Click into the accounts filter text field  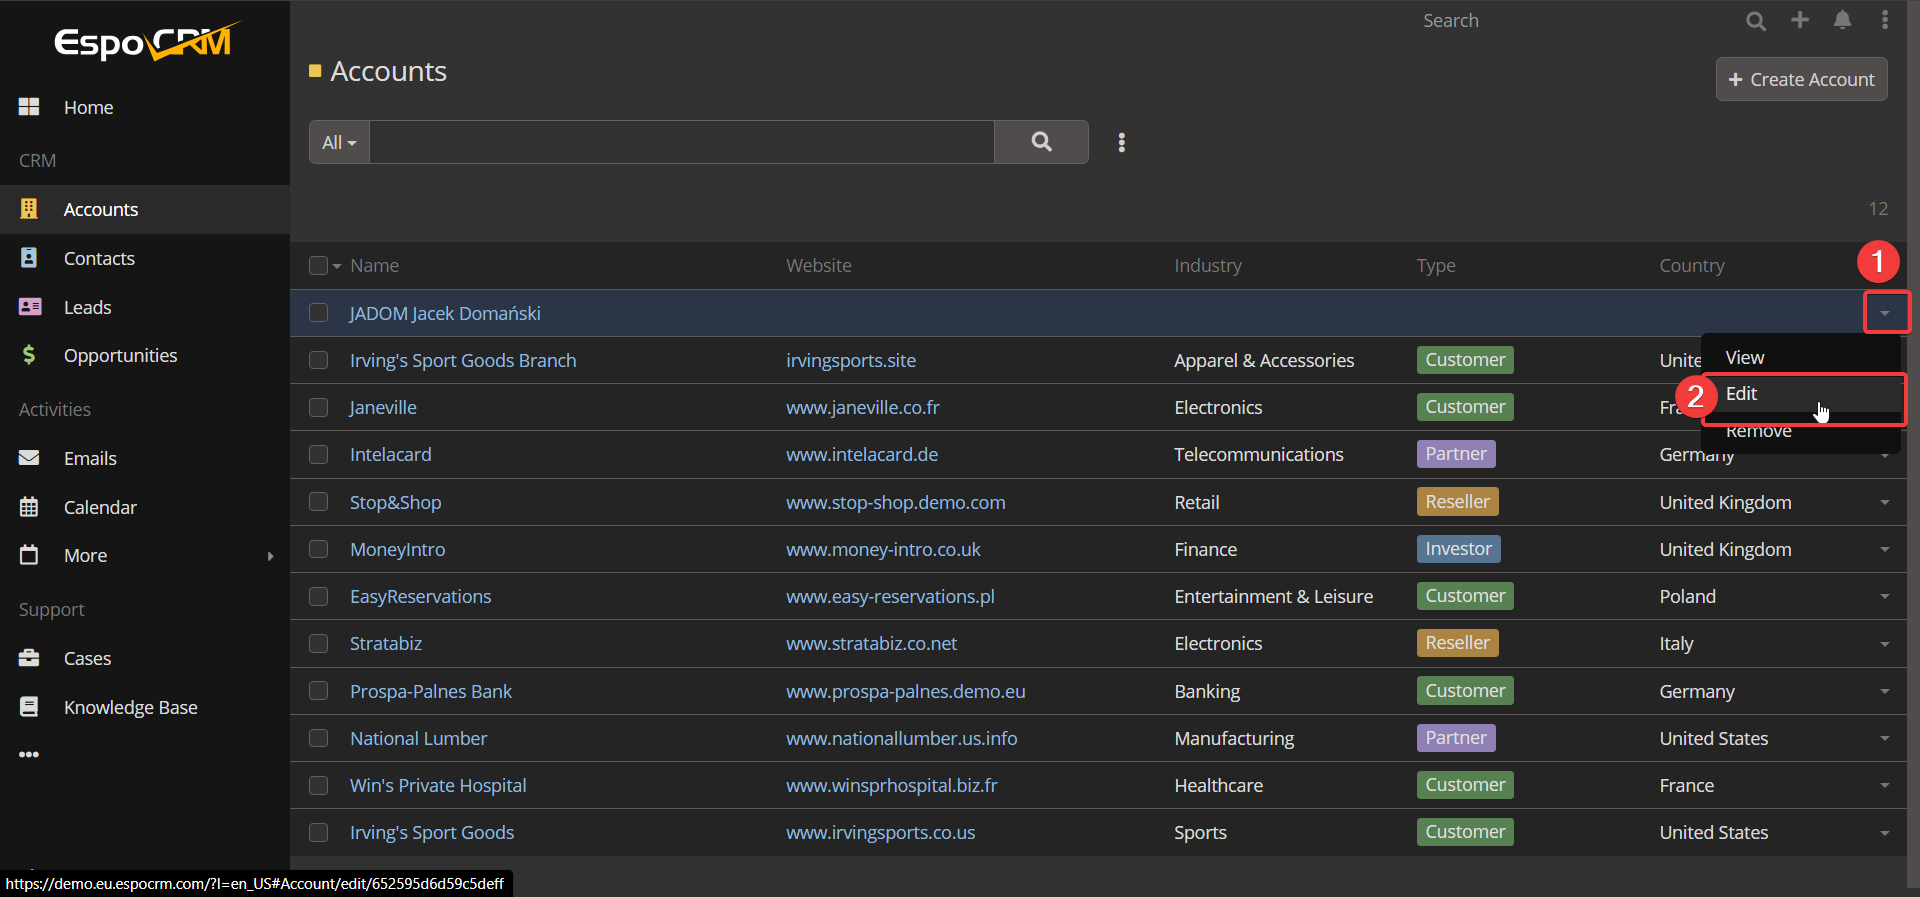click(681, 142)
